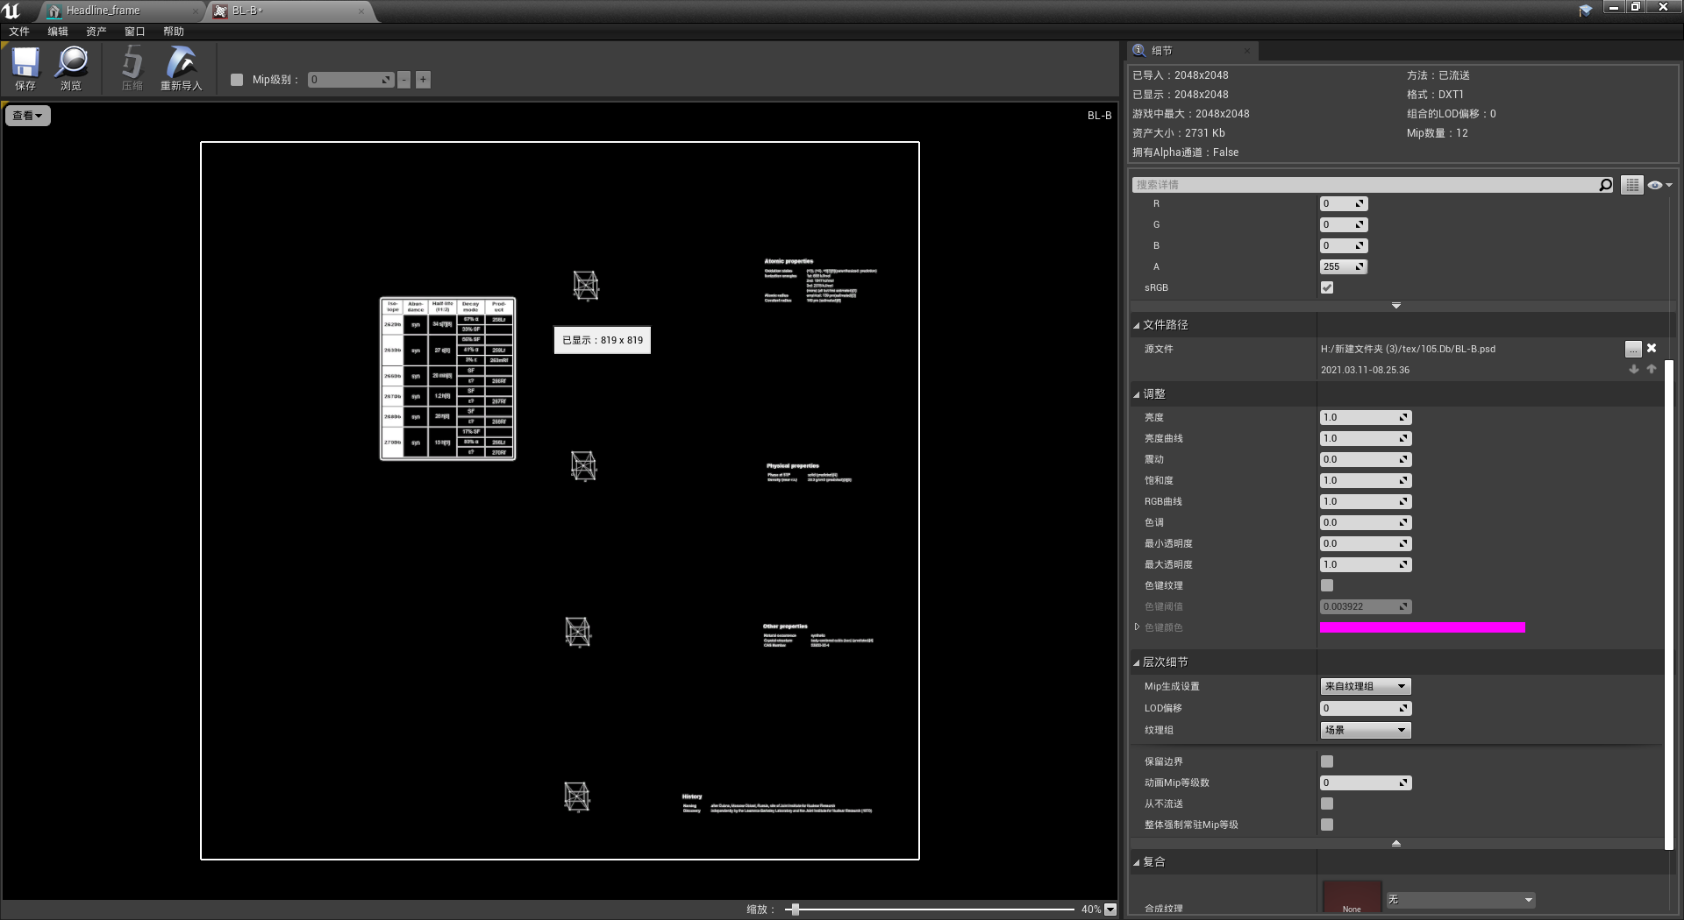The width and height of the screenshot is (1684, 920).
Task: Open the eye view options icon
Action: click(x=1660, y=185)
